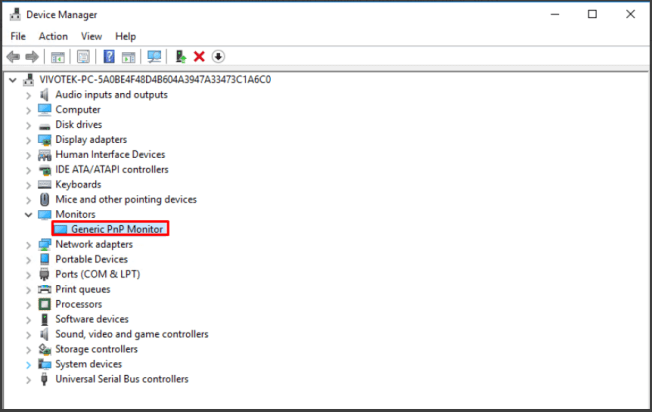The width and height of the screenshot is (652, 412).
Task: Click Scan for hardware changes icon
Action: point(154,57)
